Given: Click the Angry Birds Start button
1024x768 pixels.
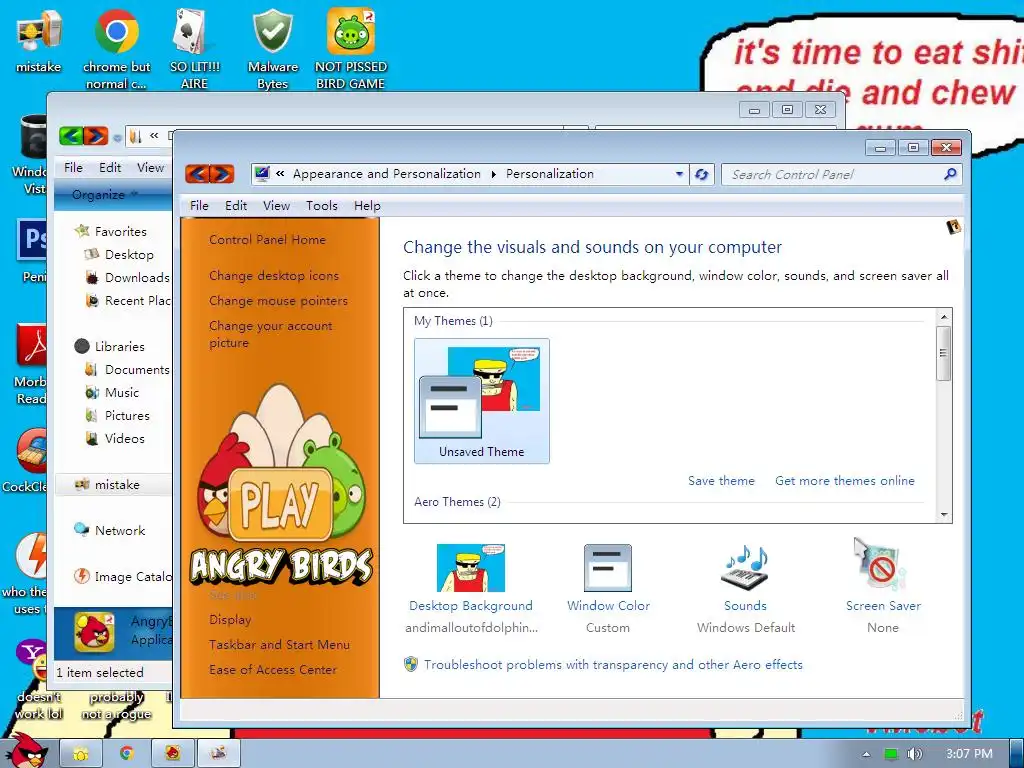Looking at the screenshot, I should coord(26,751).
